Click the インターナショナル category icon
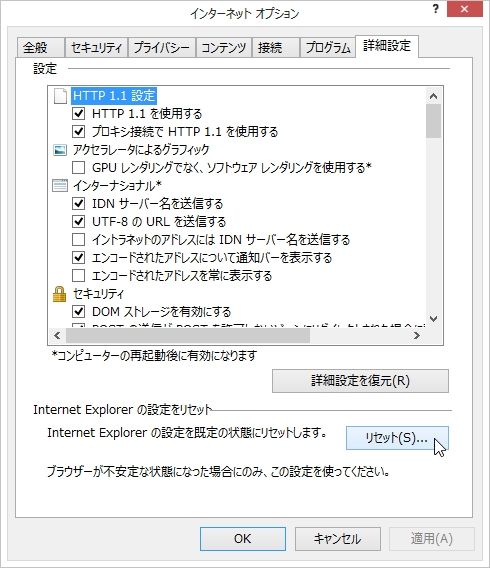The height and width of the screenshot is (568, 490). click(60, 185)
